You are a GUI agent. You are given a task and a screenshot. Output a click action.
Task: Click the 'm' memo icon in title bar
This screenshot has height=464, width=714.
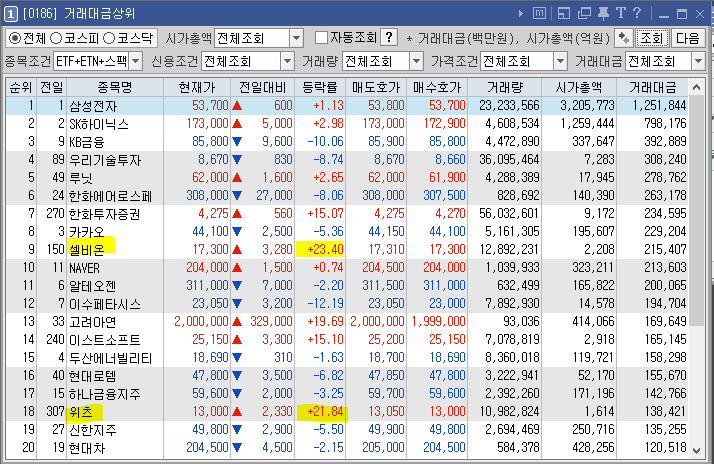coord(540,14)
